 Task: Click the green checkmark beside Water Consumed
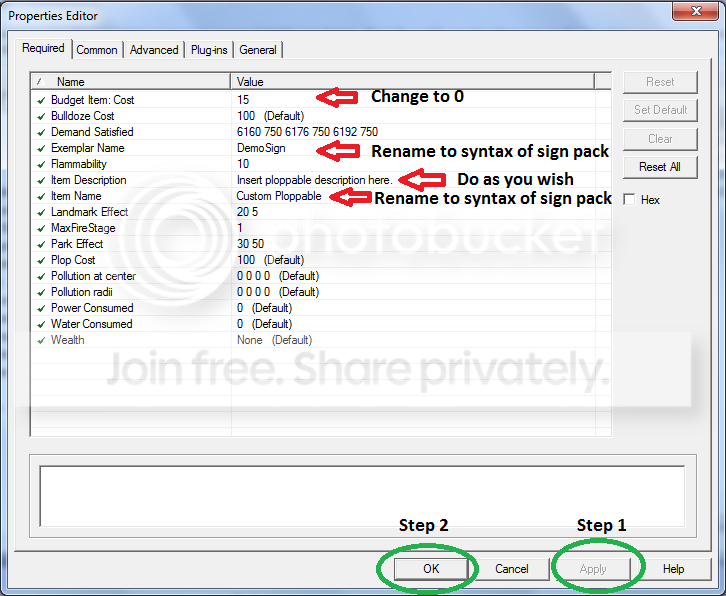point(41,325)
